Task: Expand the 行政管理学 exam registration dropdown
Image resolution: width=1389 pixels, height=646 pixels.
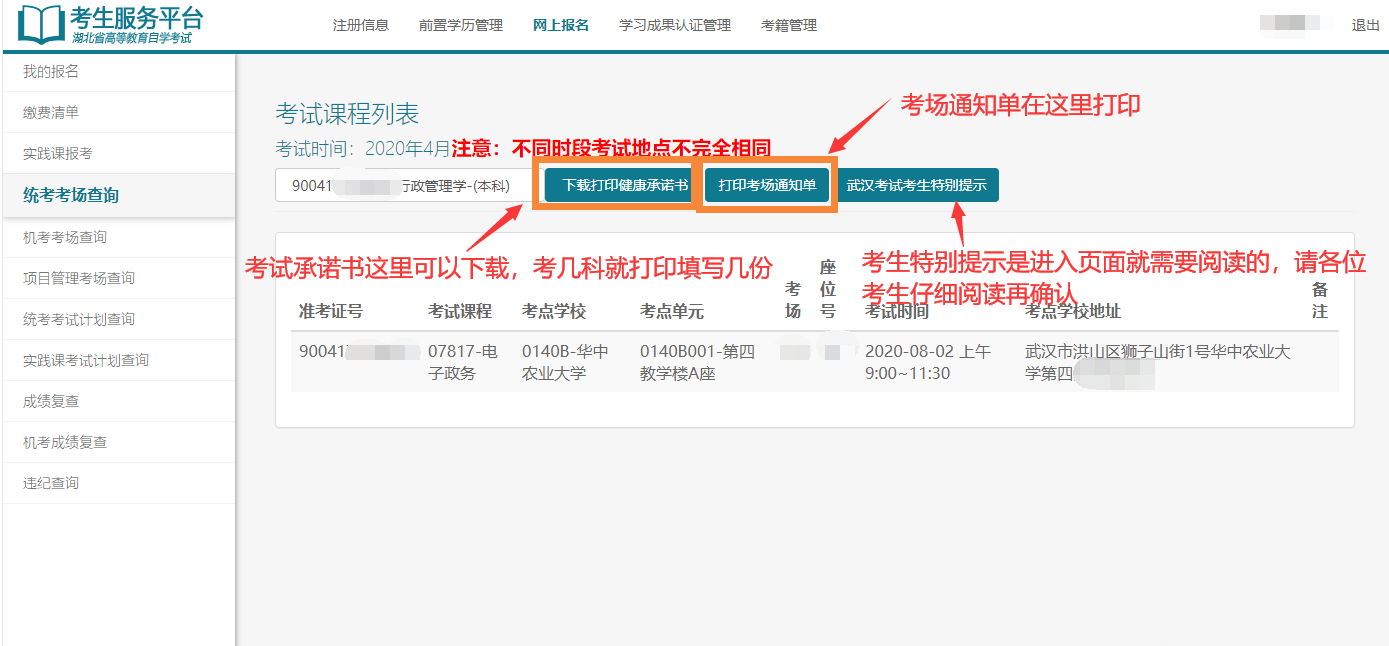Action: click(x=405, y=185)
